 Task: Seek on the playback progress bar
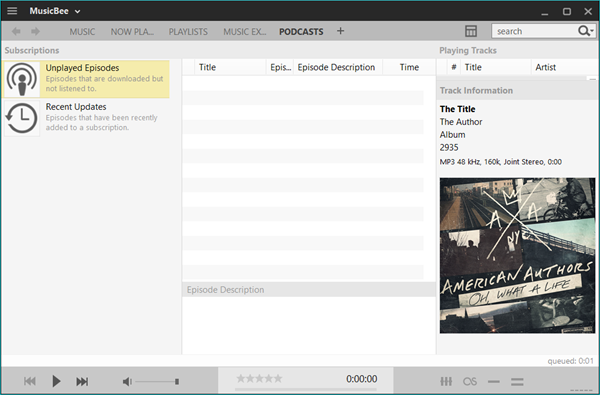306,390
